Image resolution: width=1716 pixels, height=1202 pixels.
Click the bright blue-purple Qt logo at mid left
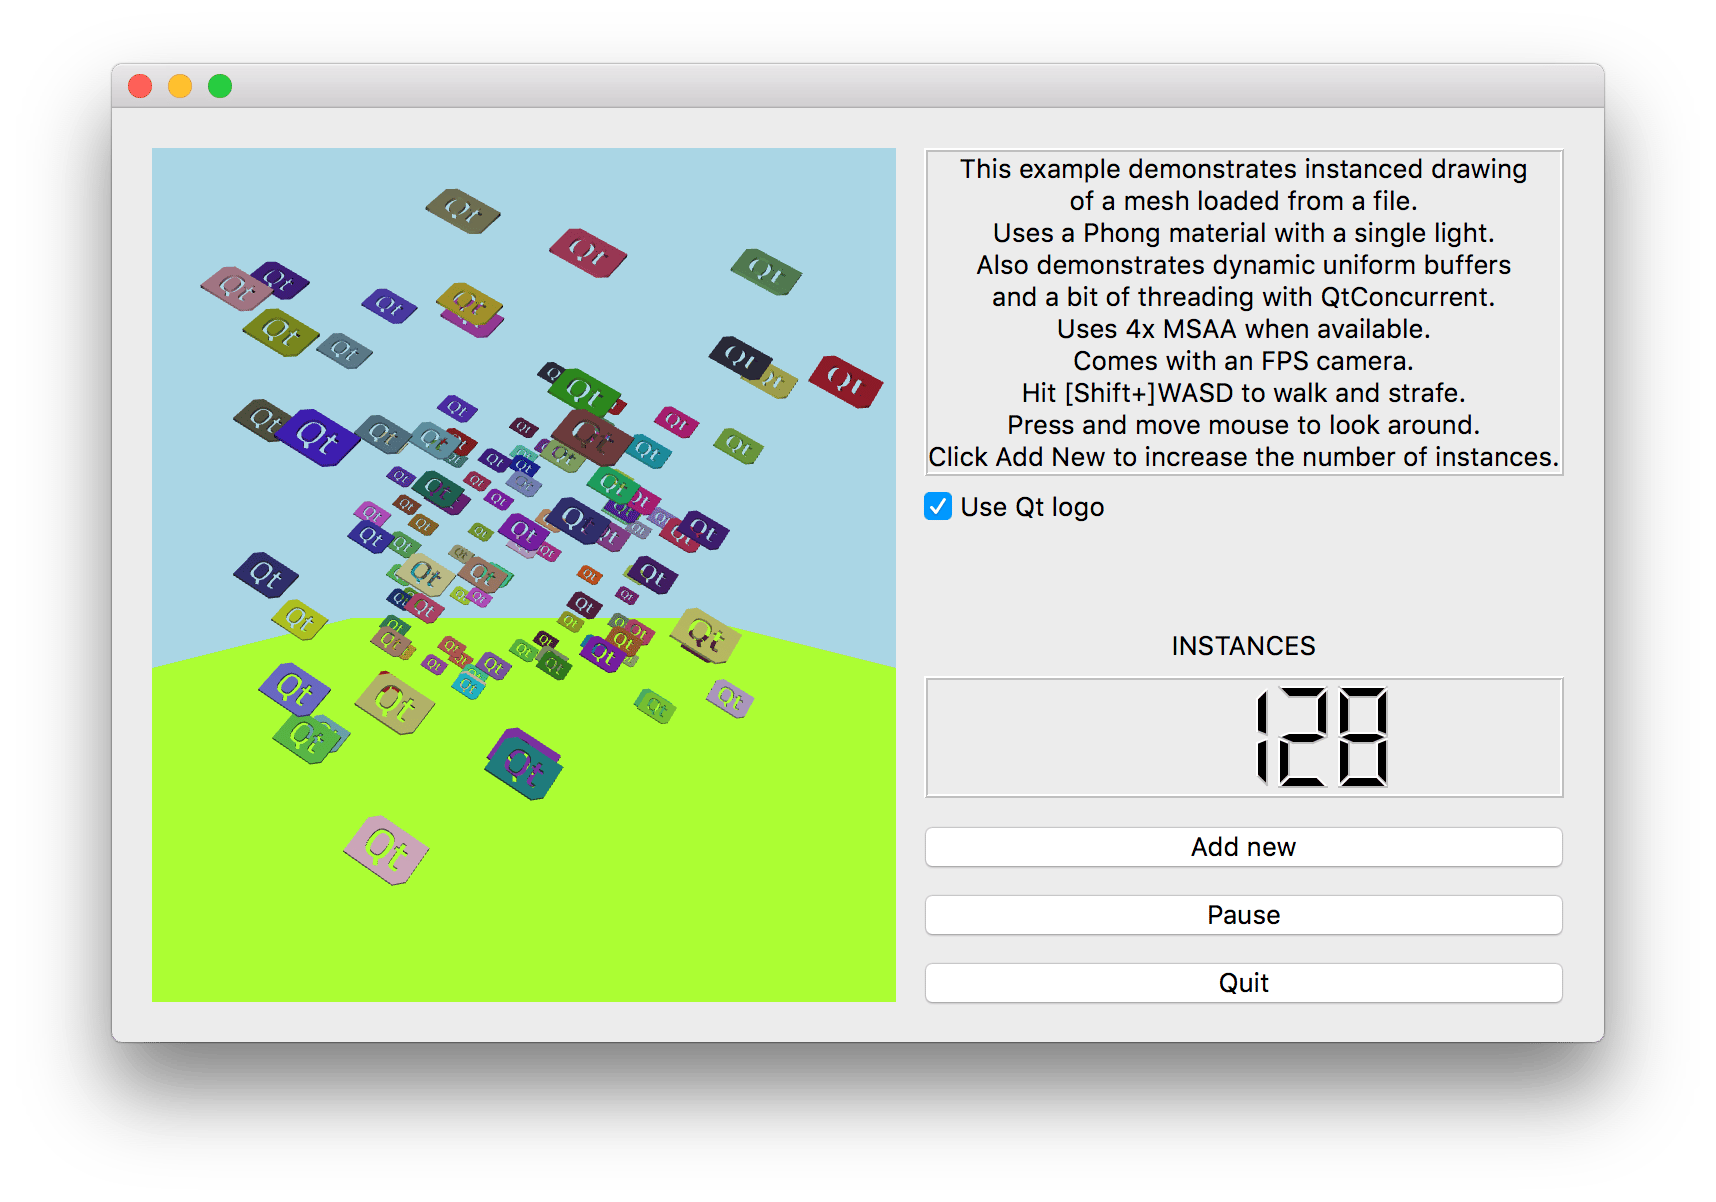point(317,437)
